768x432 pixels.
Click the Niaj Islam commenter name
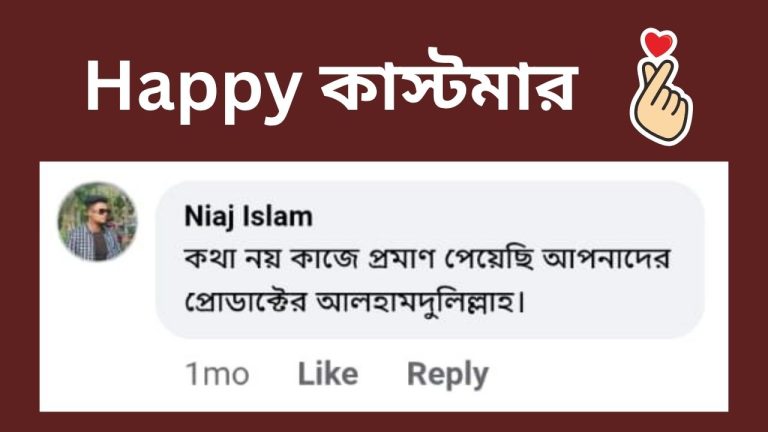click(x=248, y=216)
